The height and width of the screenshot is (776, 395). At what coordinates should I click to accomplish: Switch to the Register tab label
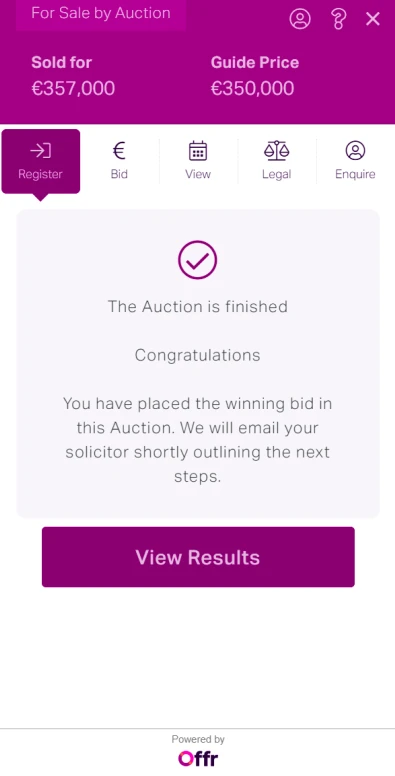click(x=40, y=174)
